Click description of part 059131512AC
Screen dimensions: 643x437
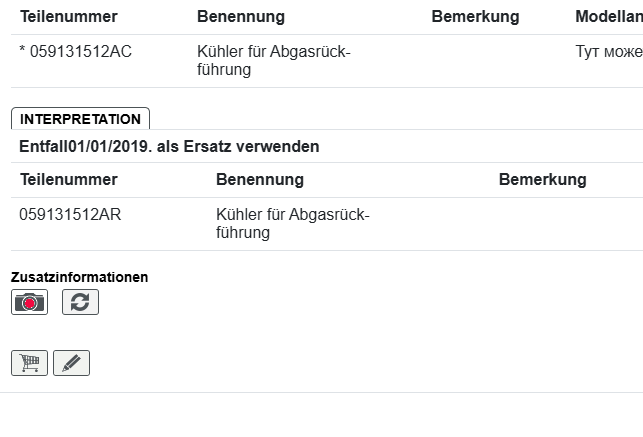[x=273, y=61]
